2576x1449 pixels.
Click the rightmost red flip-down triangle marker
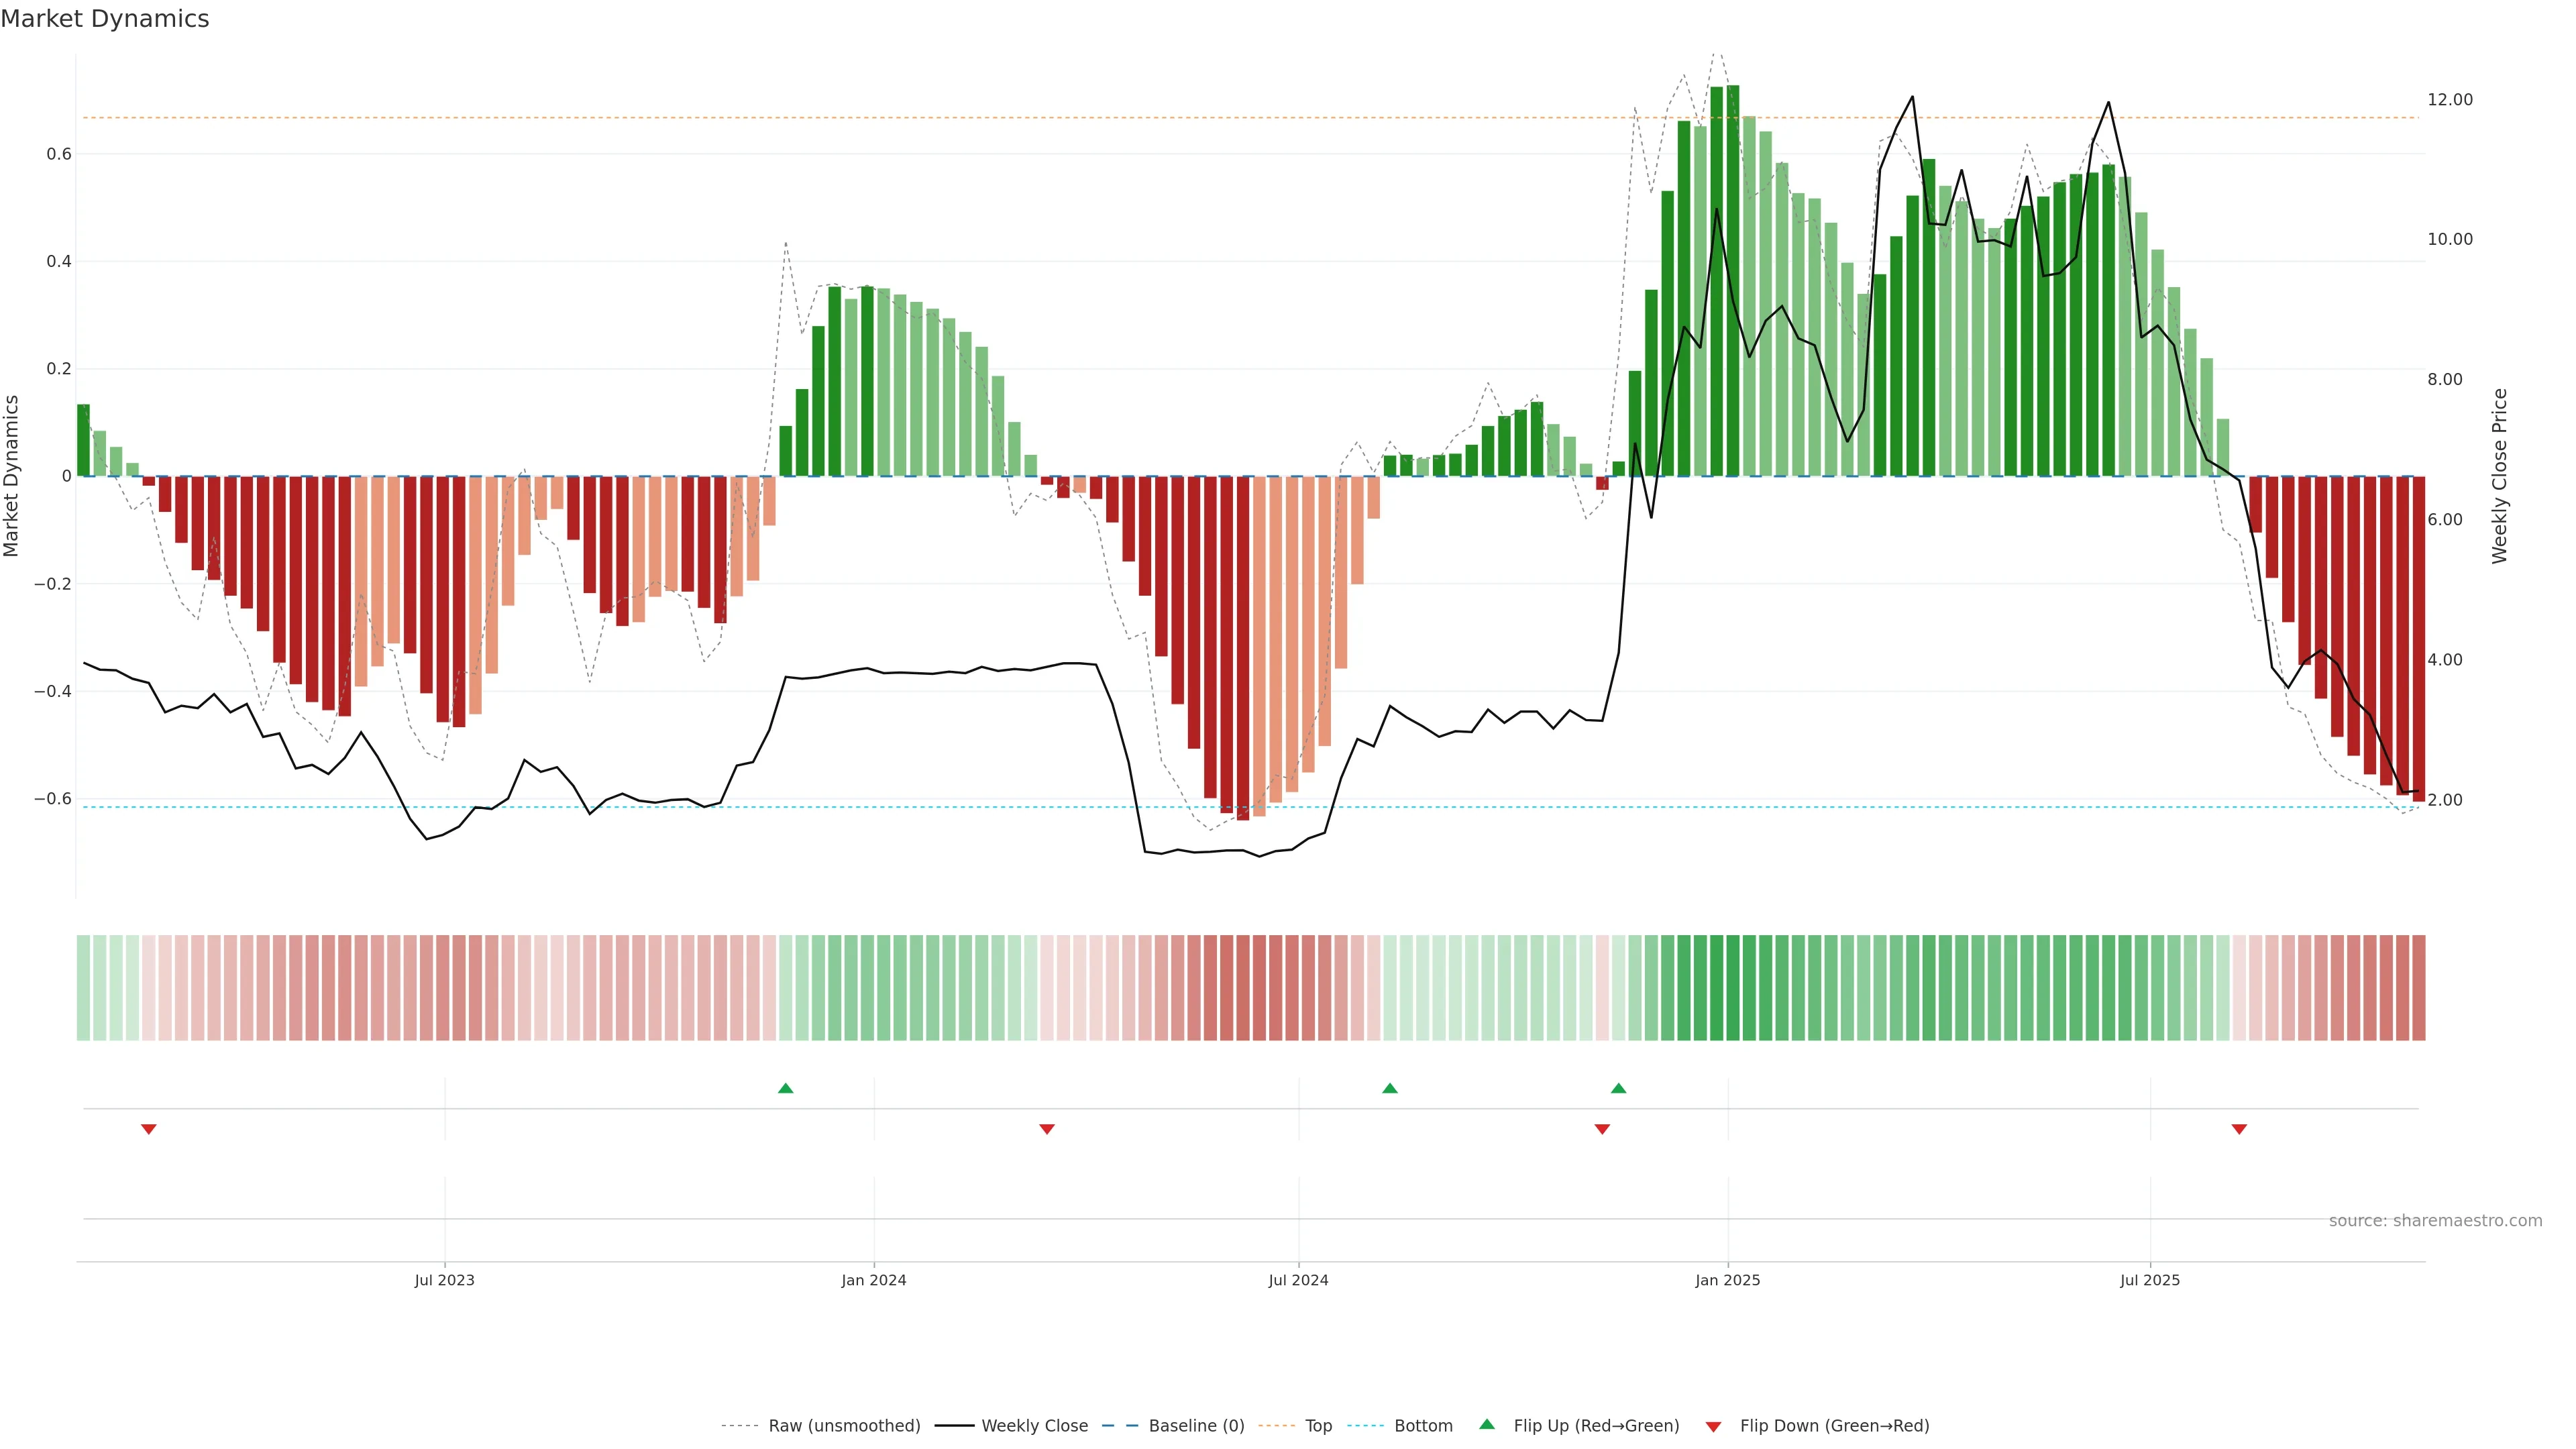coord(2239,1129)
